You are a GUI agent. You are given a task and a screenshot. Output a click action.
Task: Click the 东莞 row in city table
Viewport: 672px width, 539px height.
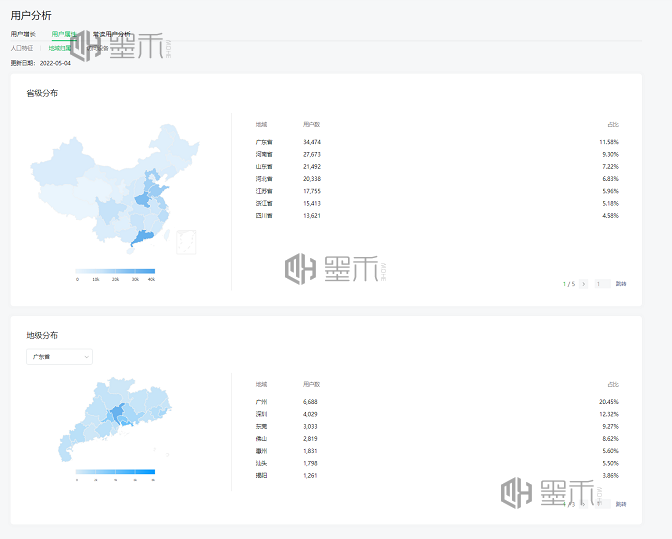pyautogui.click(x=437, y=426)
